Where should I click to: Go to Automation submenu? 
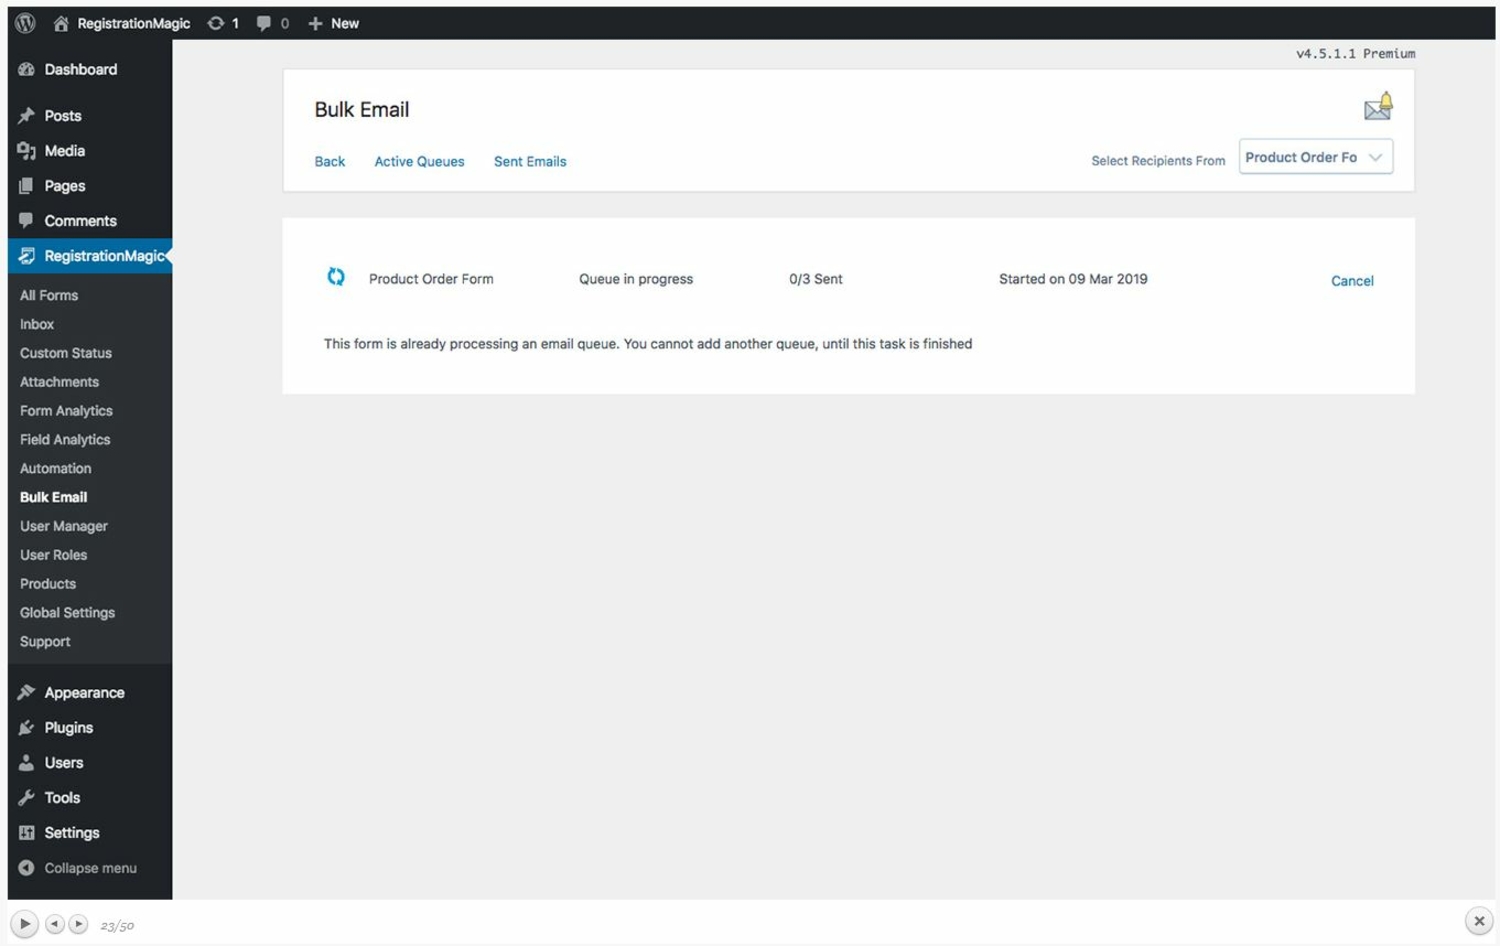click(x=55, y=469)
